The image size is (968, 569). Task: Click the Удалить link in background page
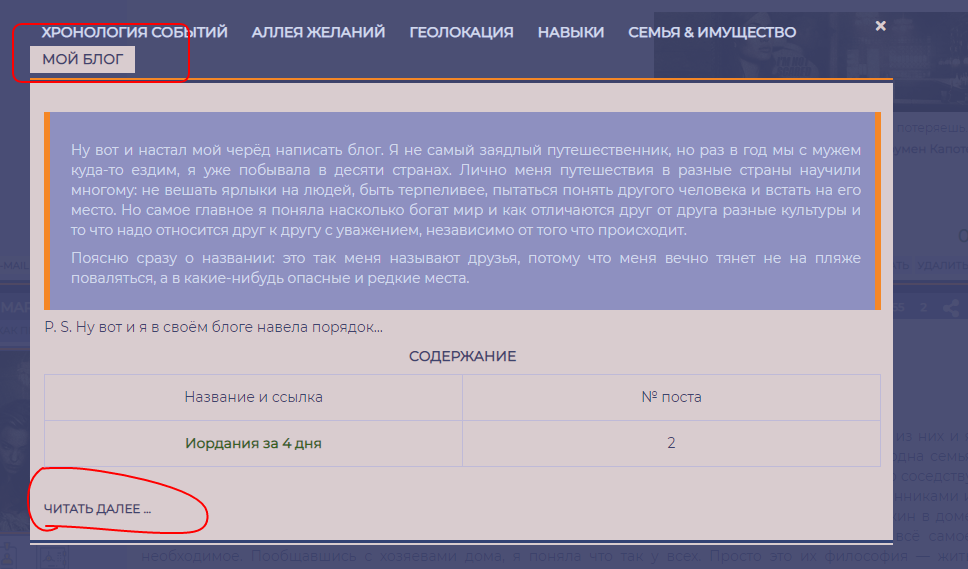pyautogui.click(x=942, y=265)
